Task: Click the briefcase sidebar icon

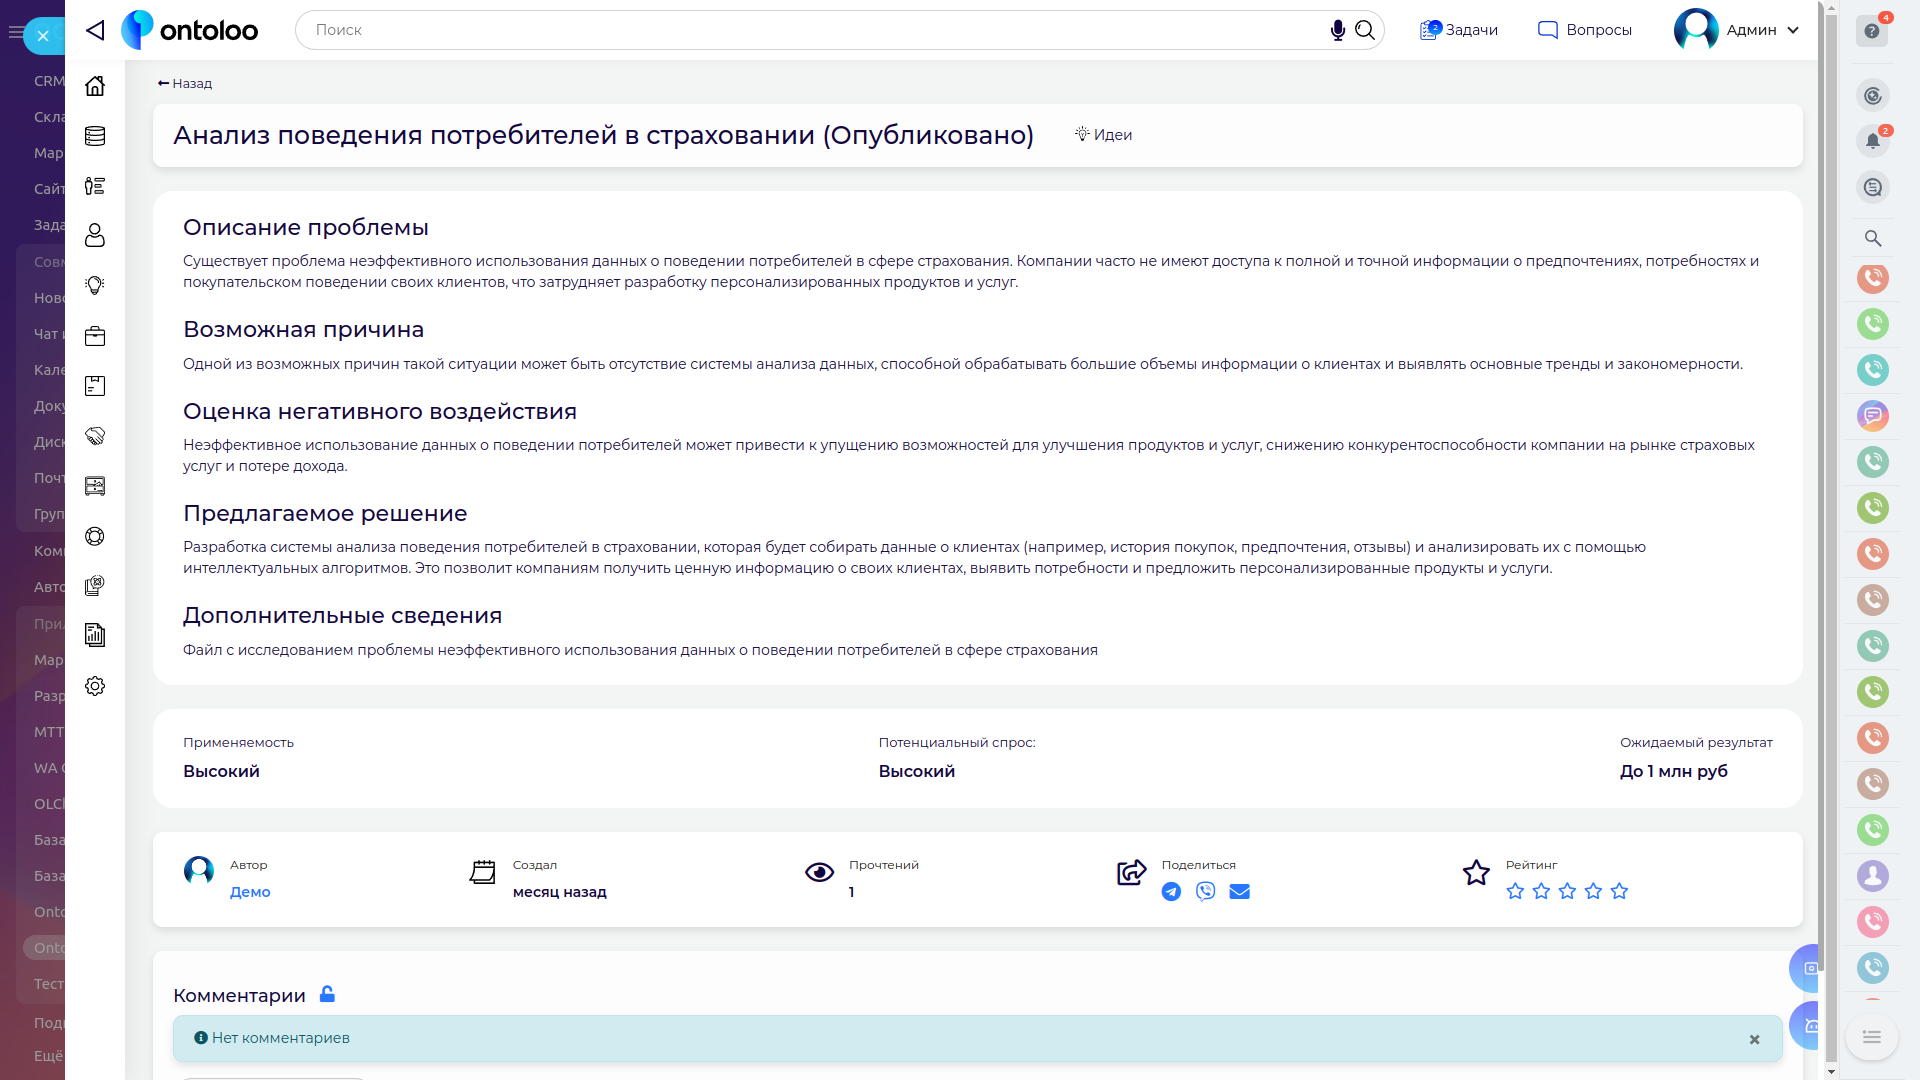Action: pyautogui.click(x=95, y=336)
